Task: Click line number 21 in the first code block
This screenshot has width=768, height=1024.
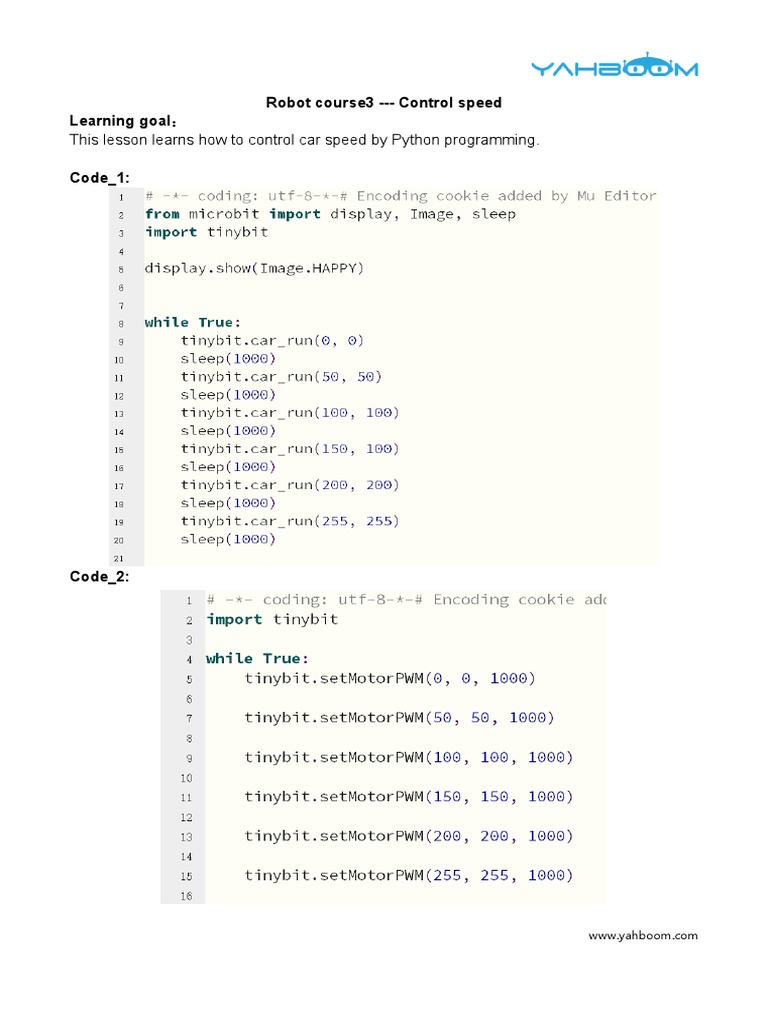Action: click(119, 558)
